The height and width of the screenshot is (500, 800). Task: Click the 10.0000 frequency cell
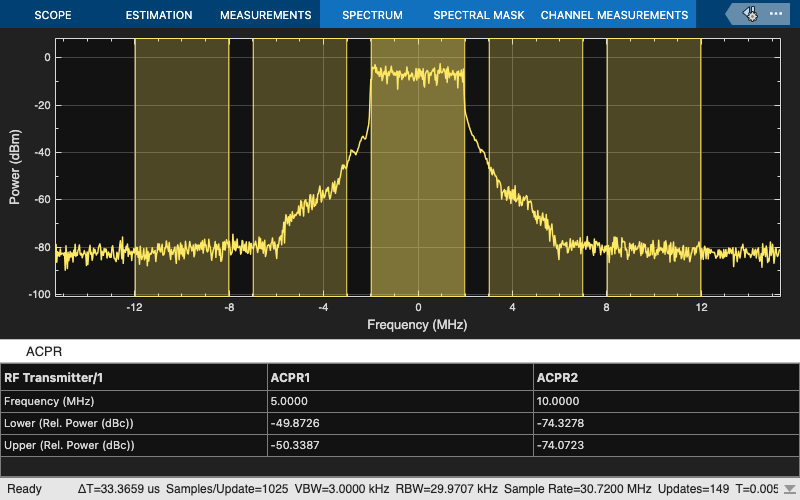(x=666, y=401)
